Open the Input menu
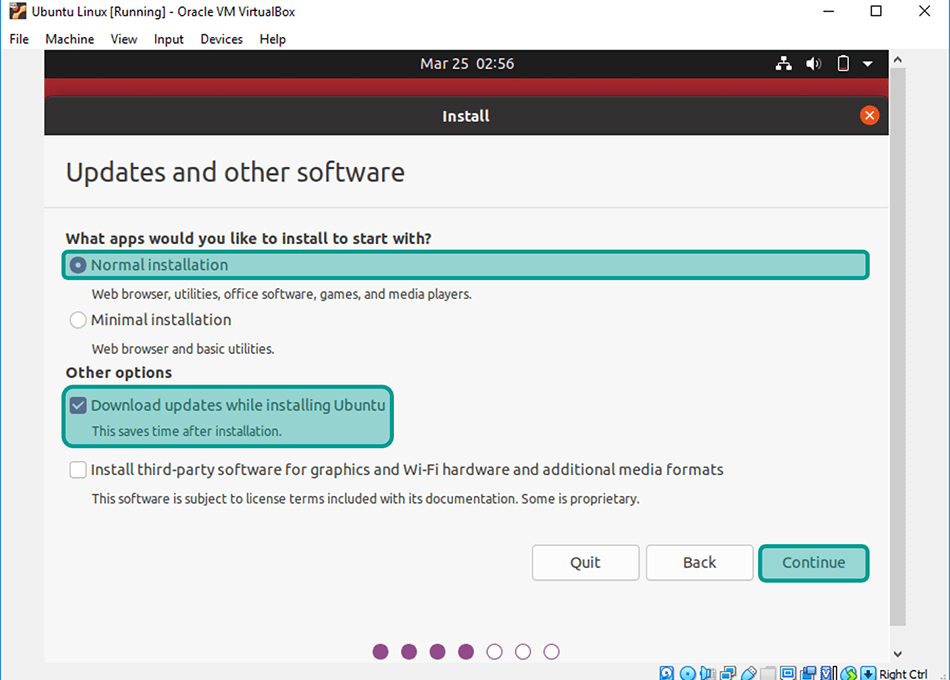 [x=168, y=39]
